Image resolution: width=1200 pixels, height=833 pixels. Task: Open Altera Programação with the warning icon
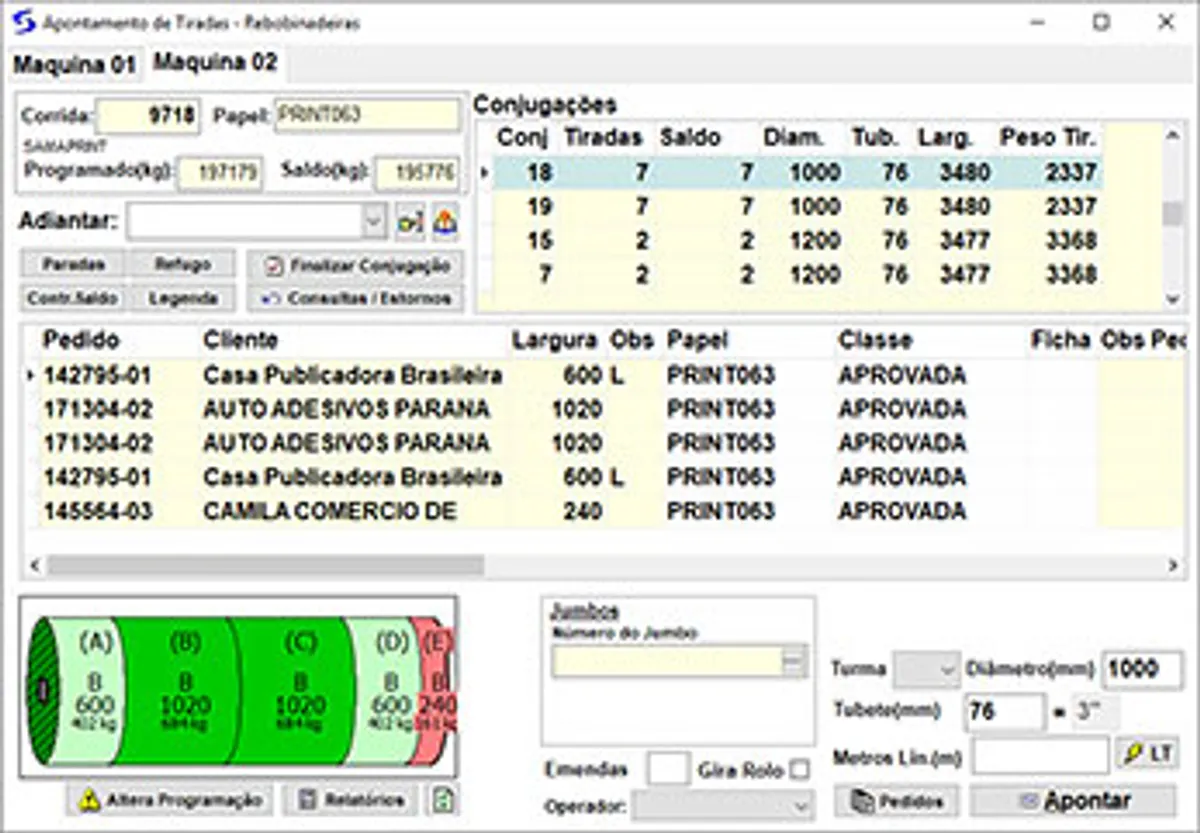(170, 800)
